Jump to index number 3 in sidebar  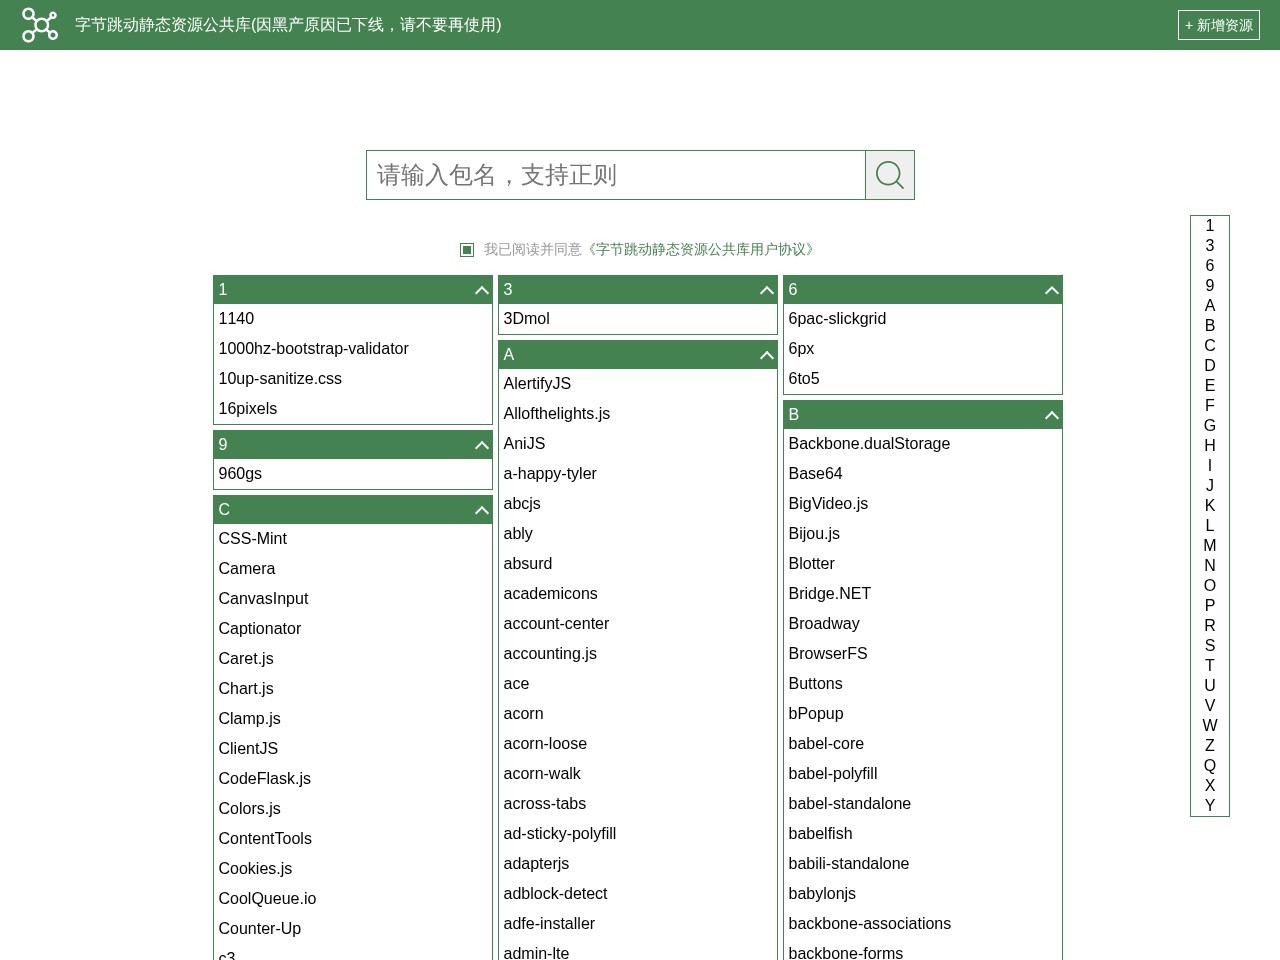1210,246
